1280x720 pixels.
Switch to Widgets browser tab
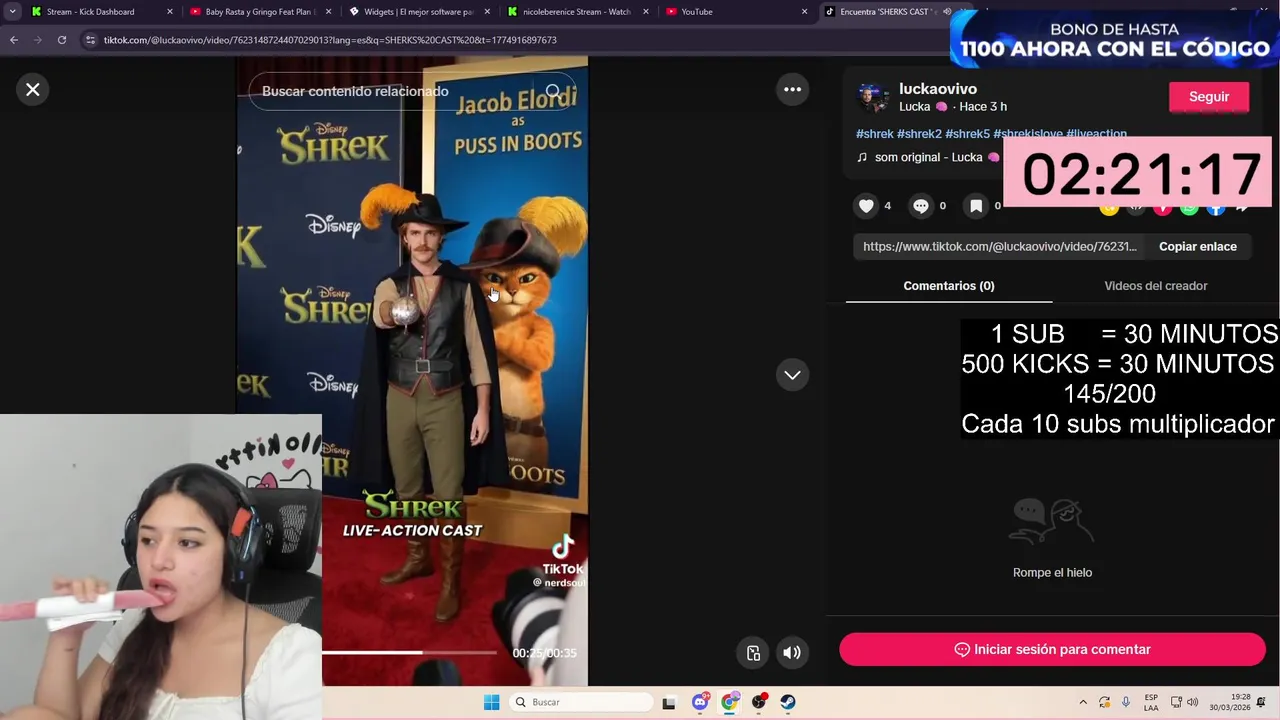point(419,12)
